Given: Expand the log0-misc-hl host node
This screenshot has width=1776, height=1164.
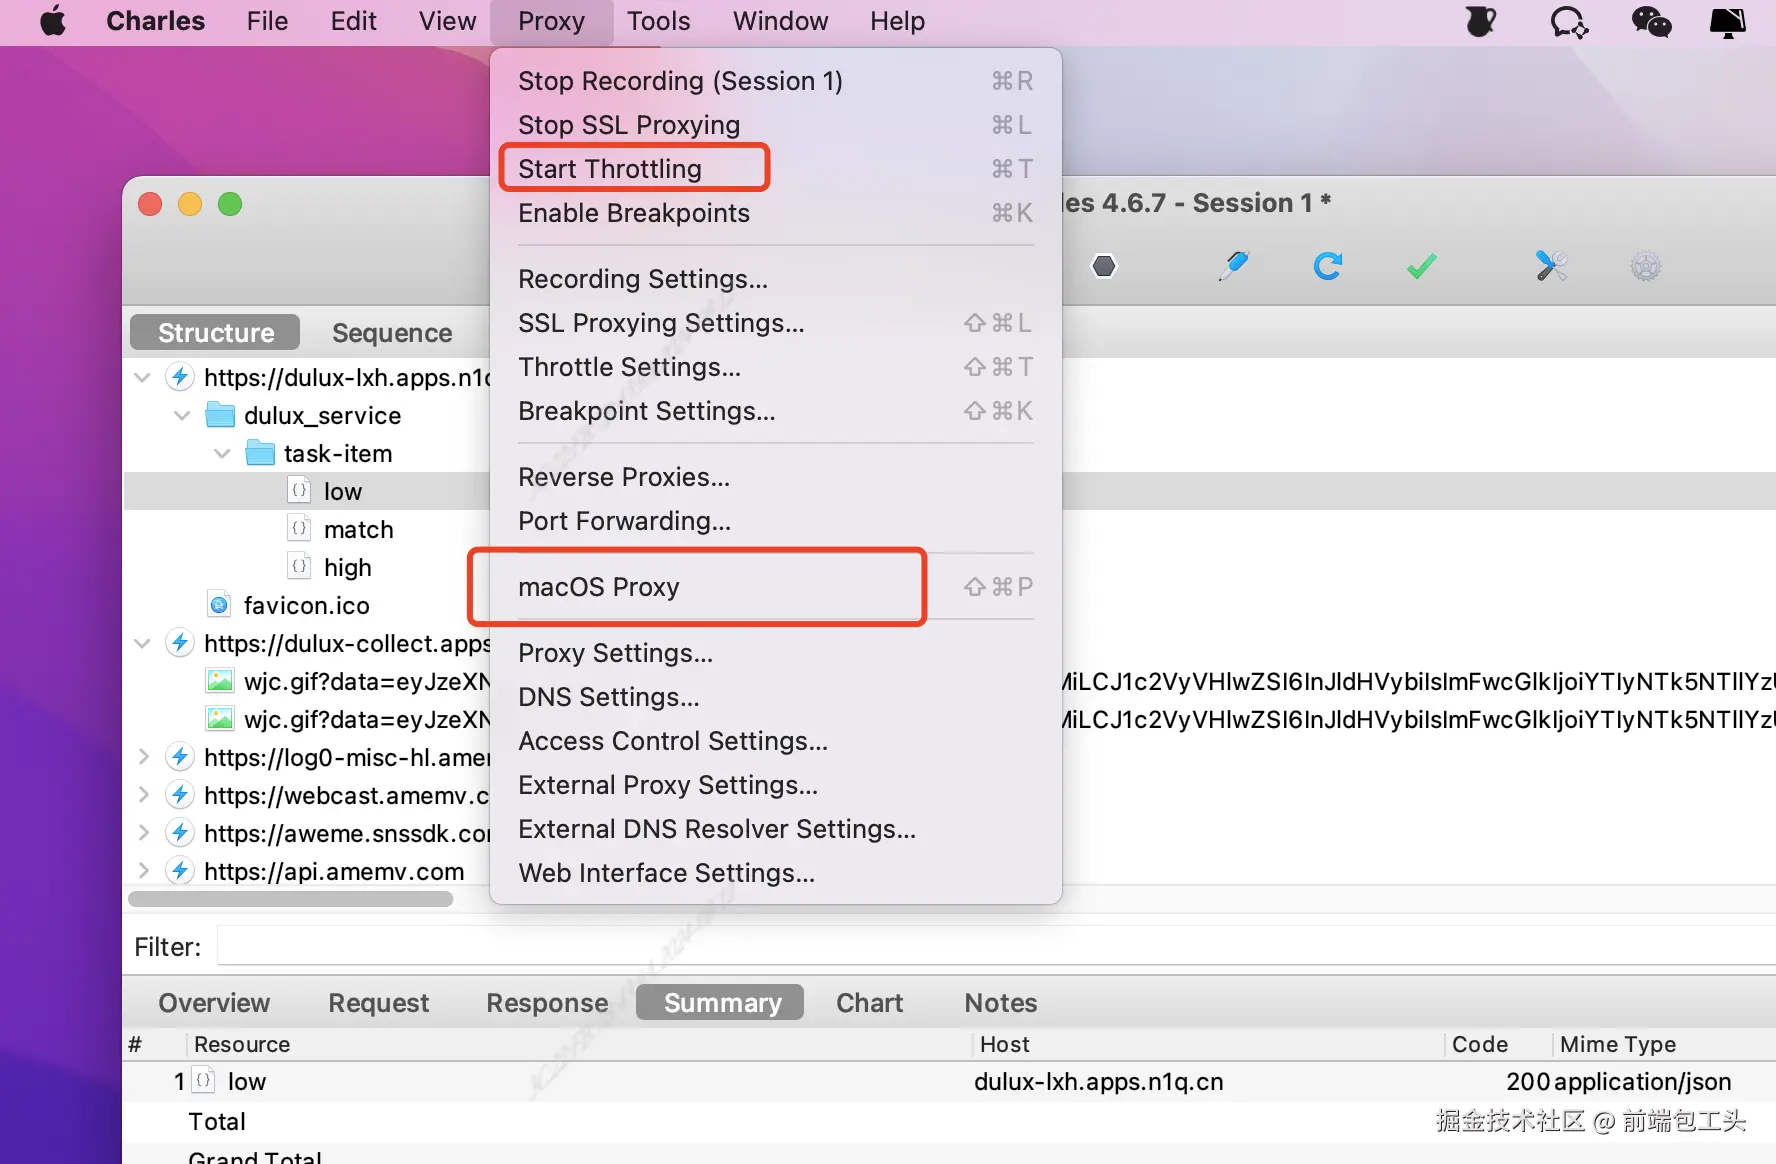Looking at the screenshot, I should point(143,757).
